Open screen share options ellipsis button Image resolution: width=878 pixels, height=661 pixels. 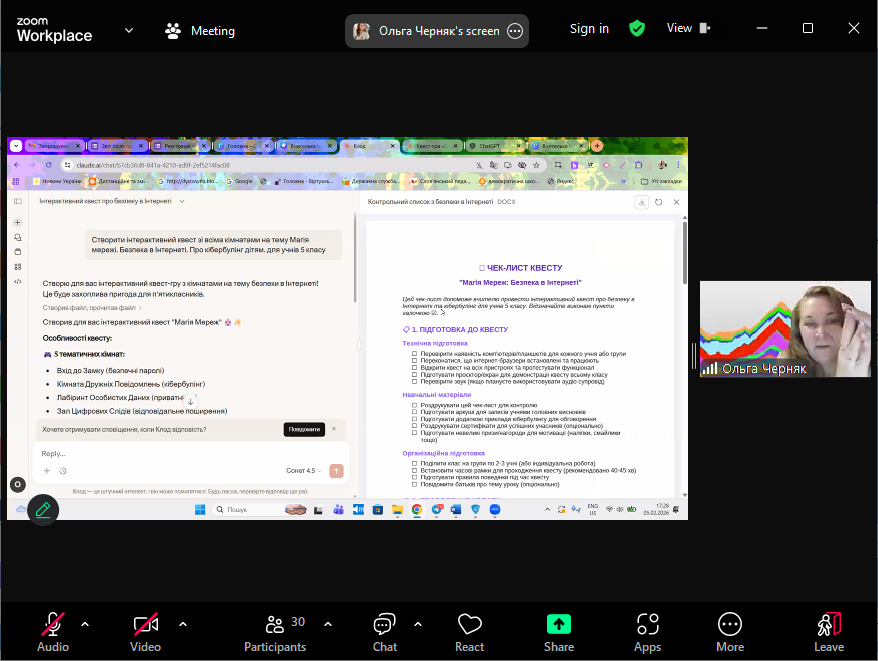515,31
